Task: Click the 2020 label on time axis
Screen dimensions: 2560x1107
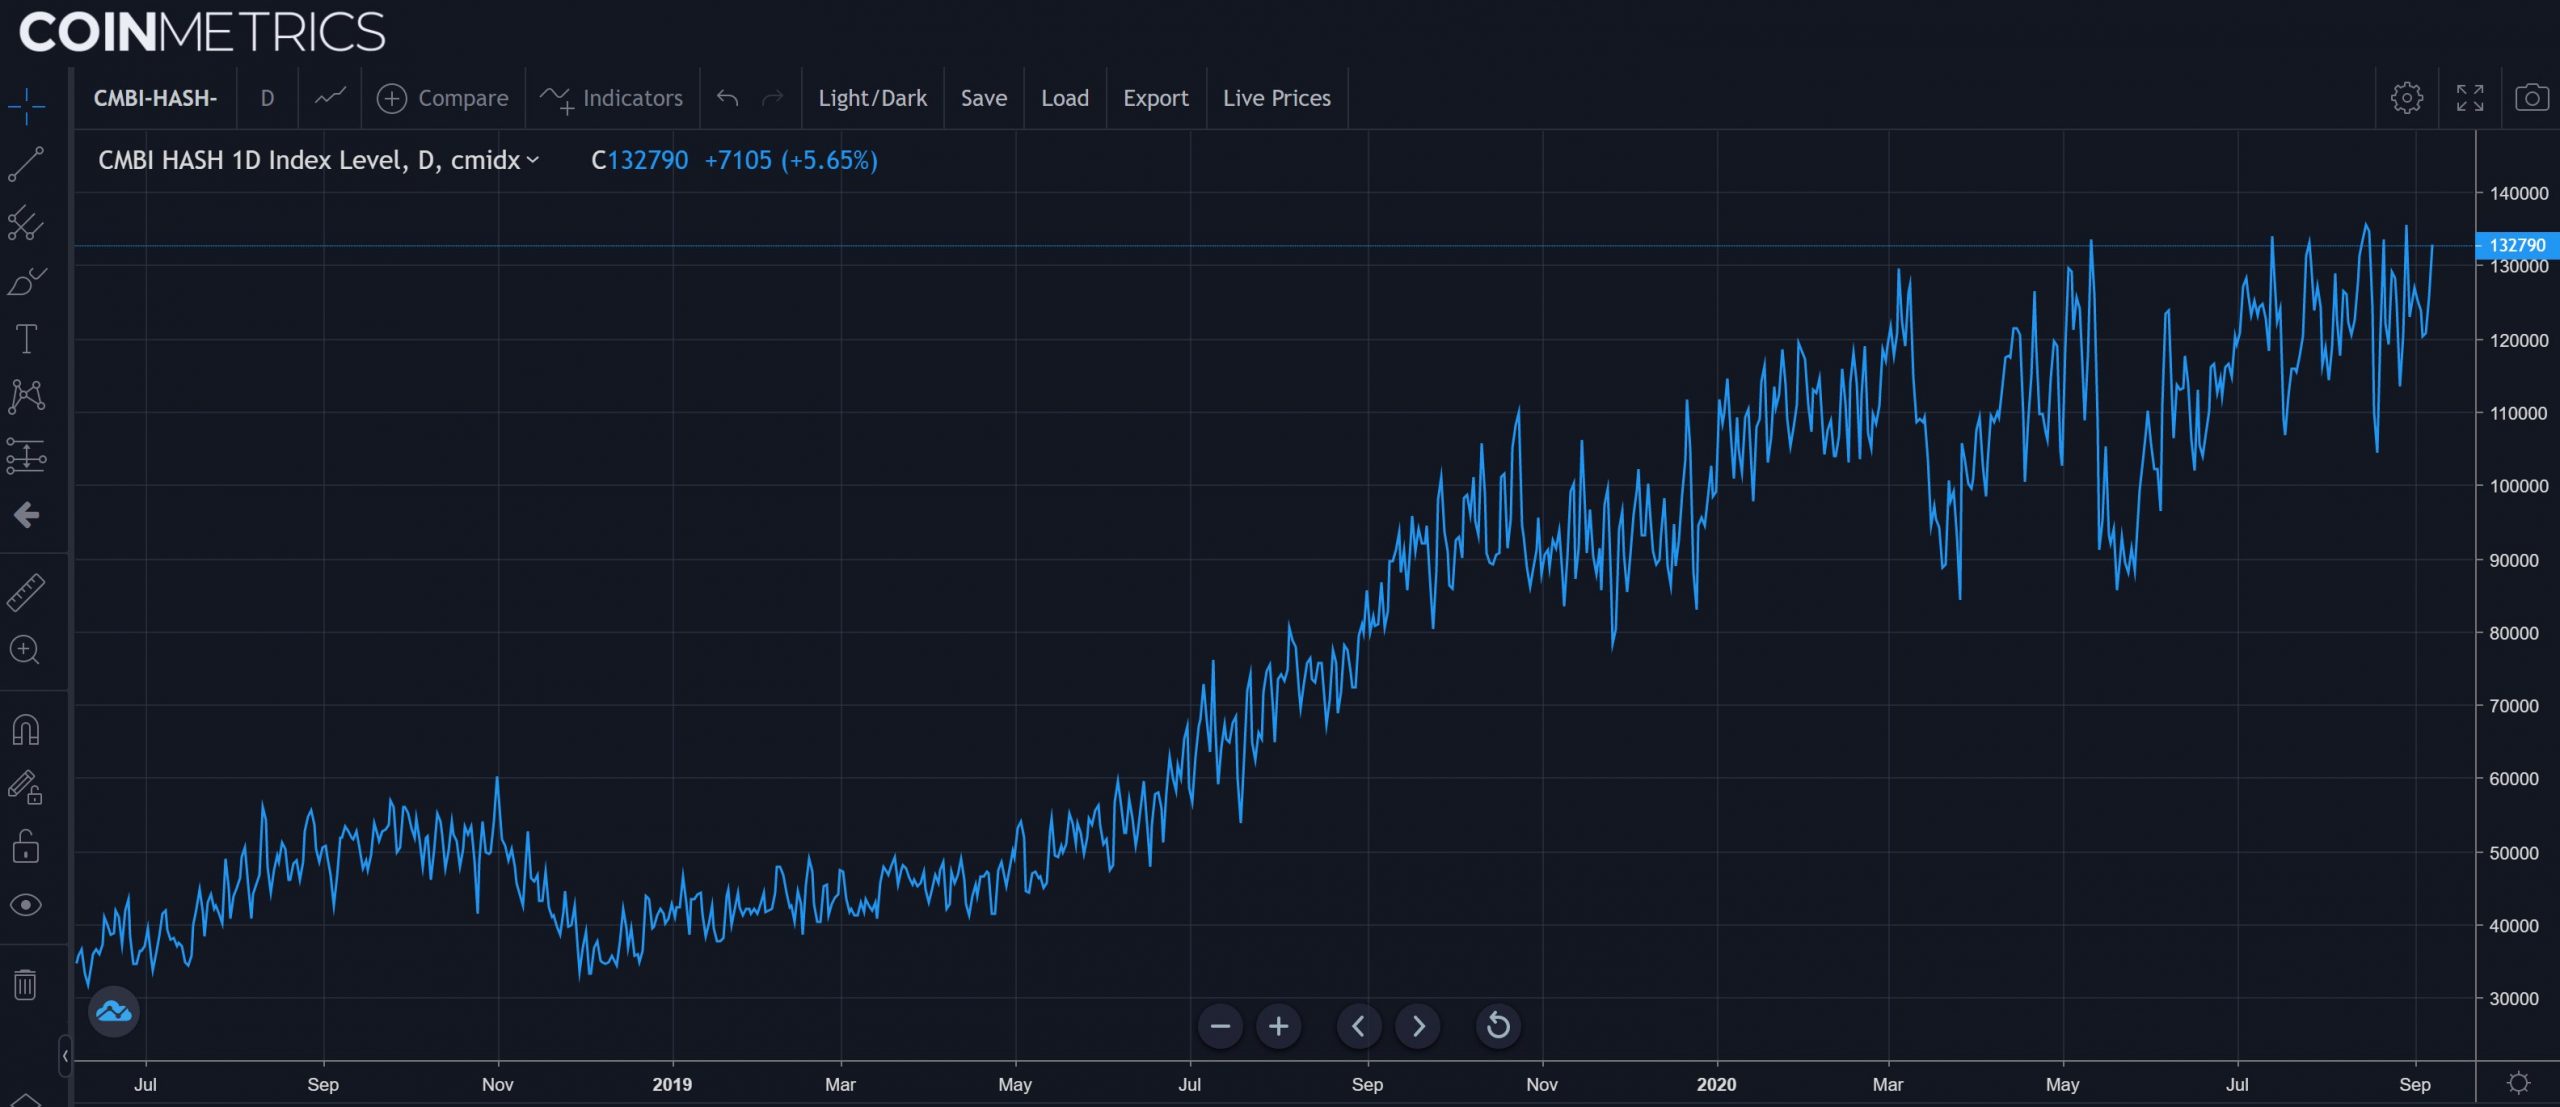Action: [1717, 1084]
